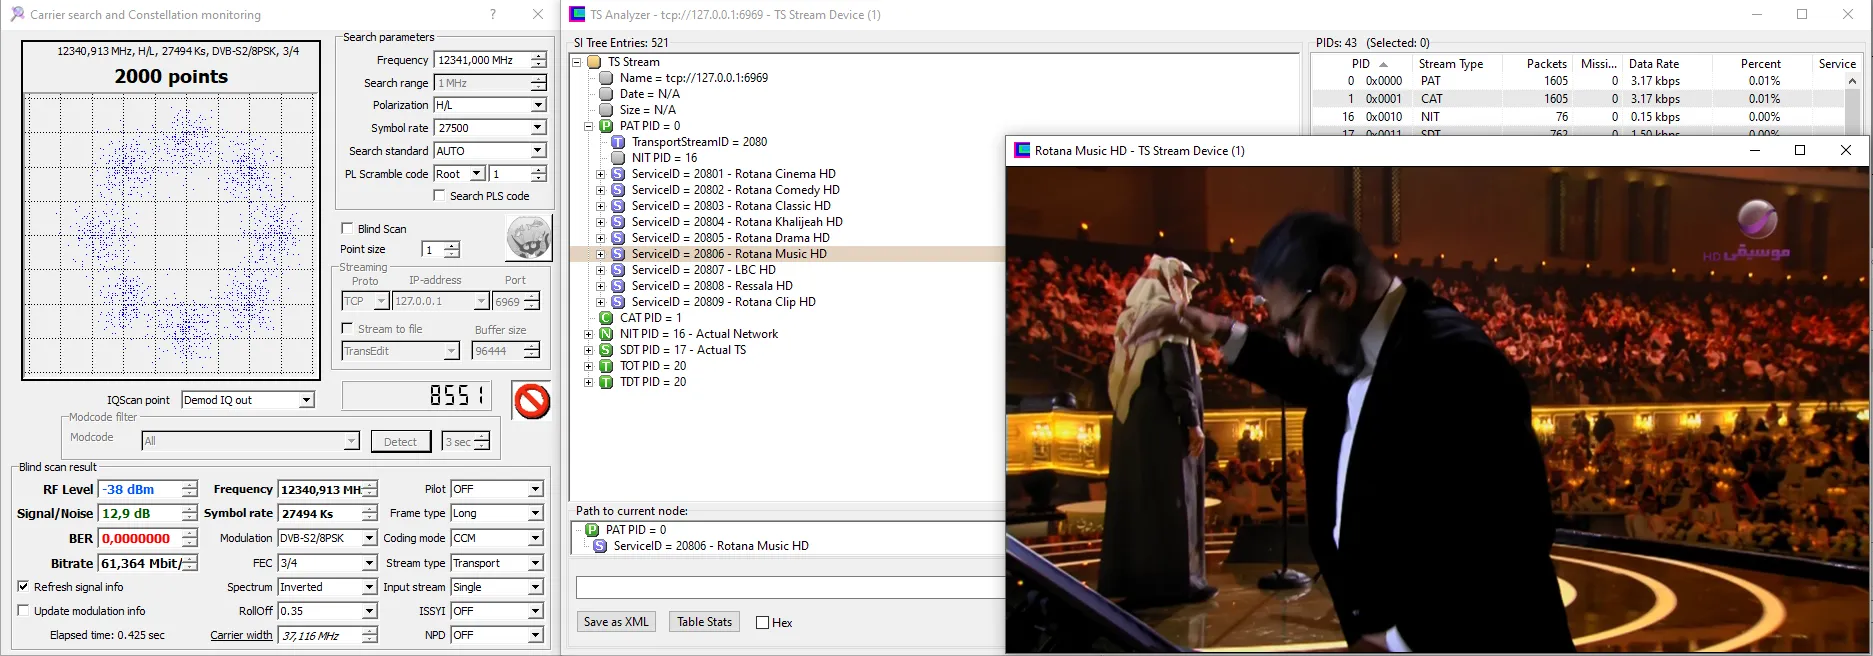Expand the Rotana Cinema HD service node
This screenshot has width=1873, height=656.
coord(600,174)
